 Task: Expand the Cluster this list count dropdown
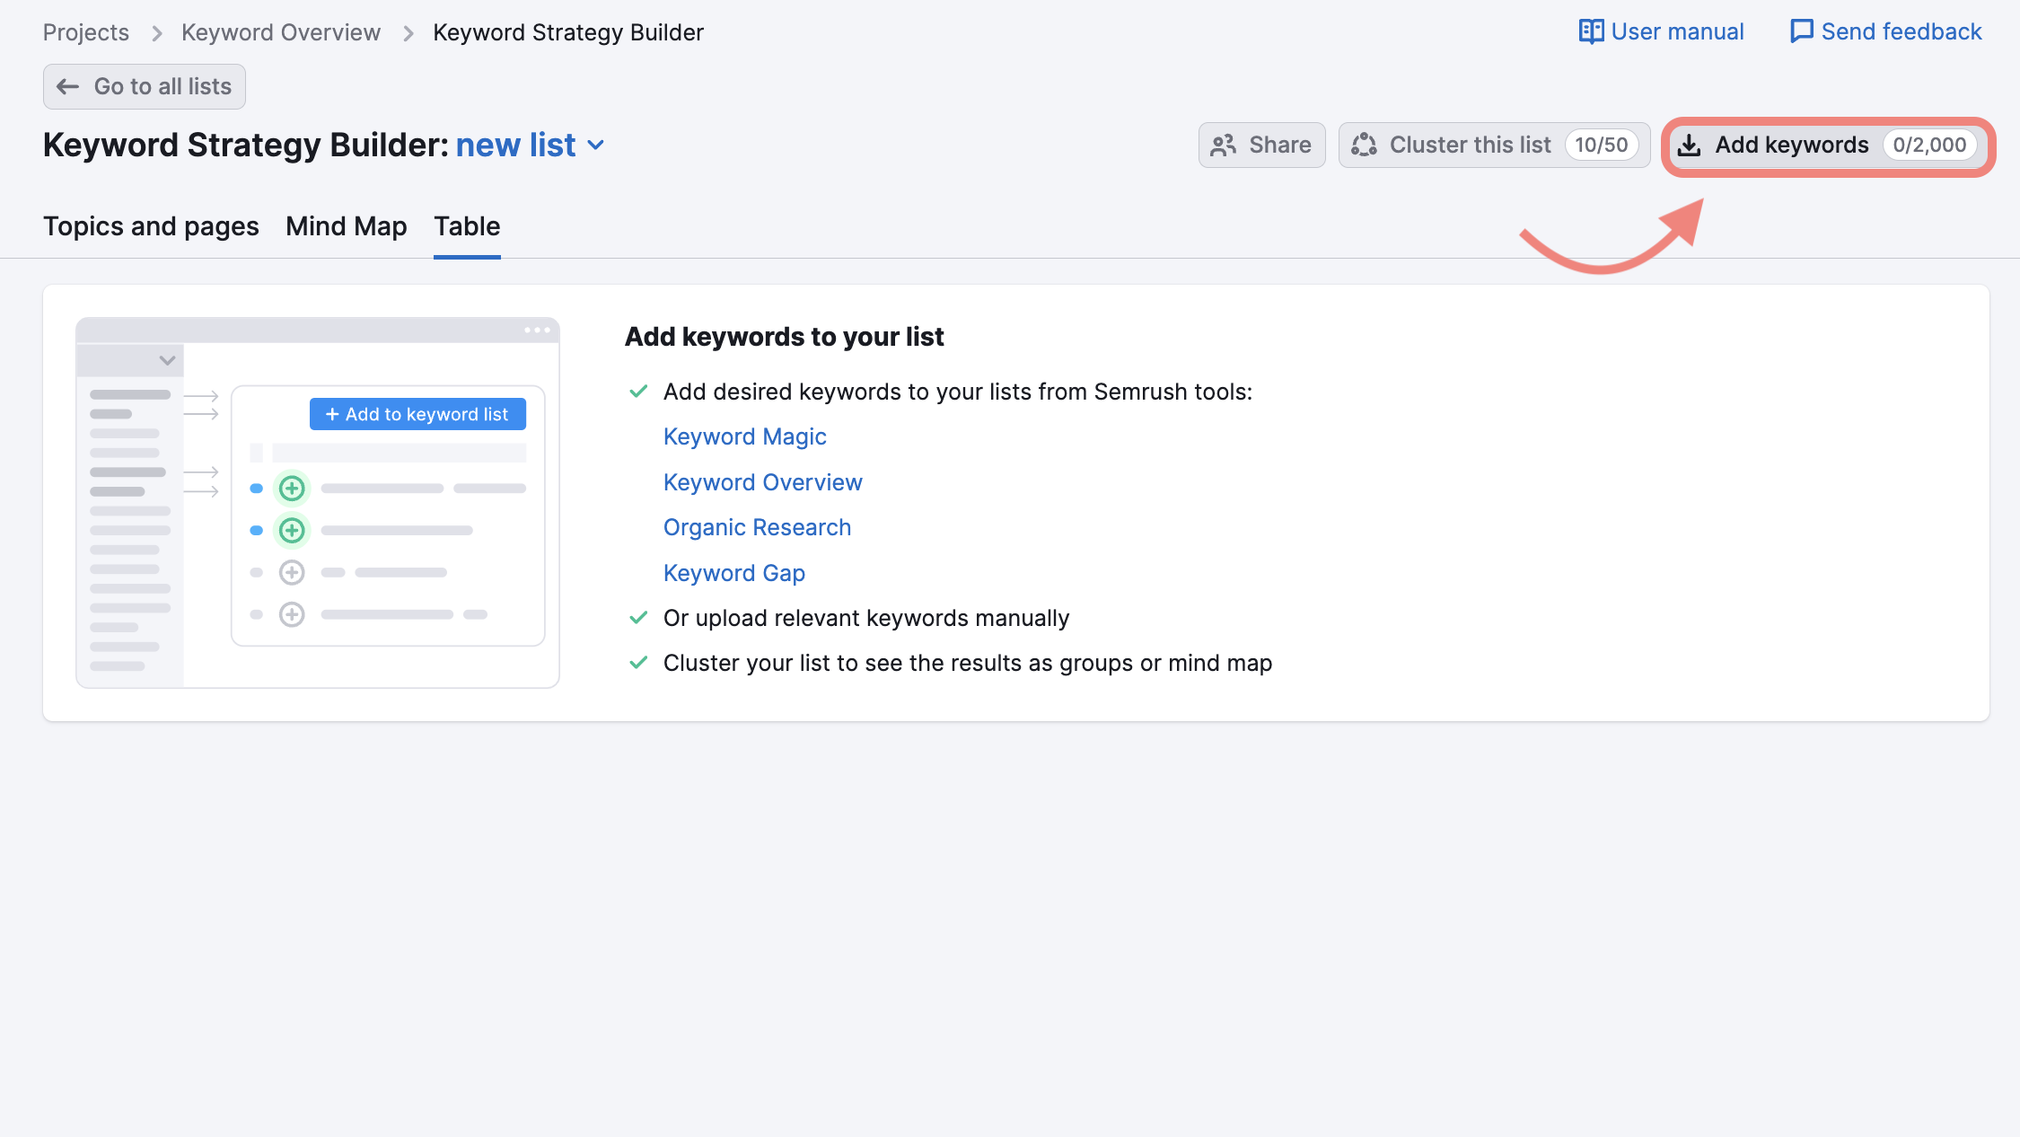(1602, 143)
